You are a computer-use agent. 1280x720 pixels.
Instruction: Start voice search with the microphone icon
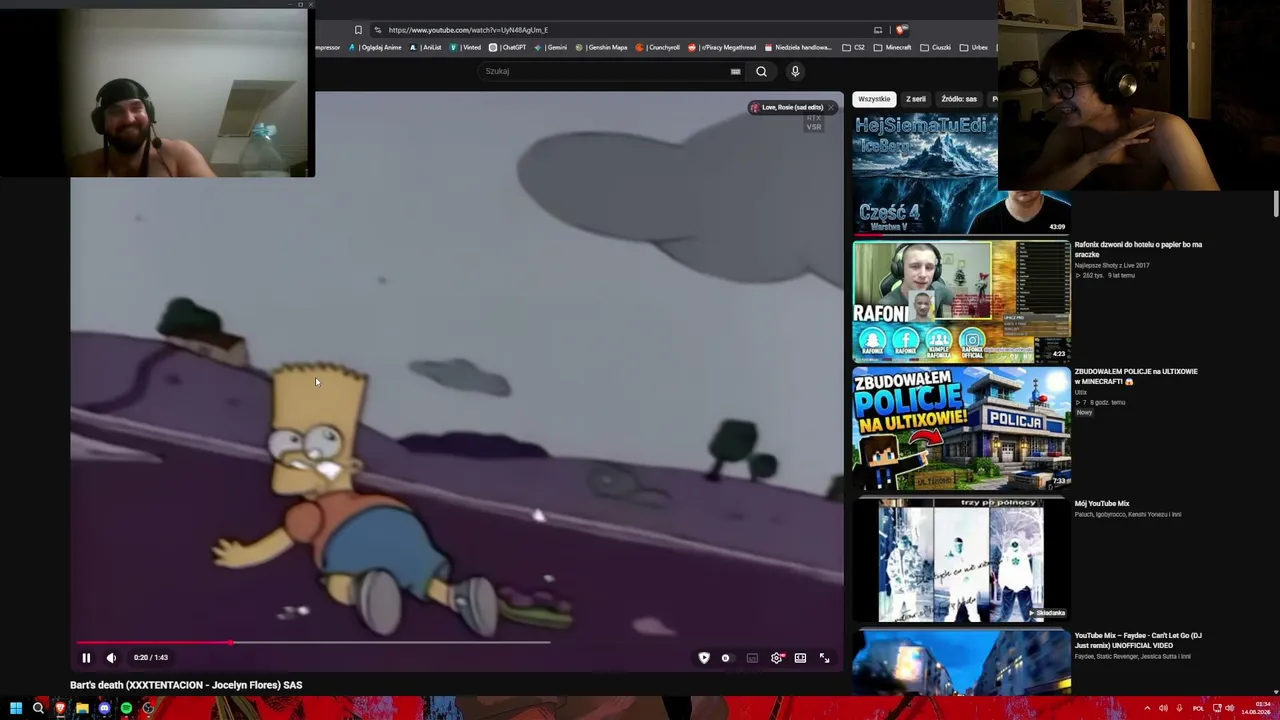pos(795,71)
